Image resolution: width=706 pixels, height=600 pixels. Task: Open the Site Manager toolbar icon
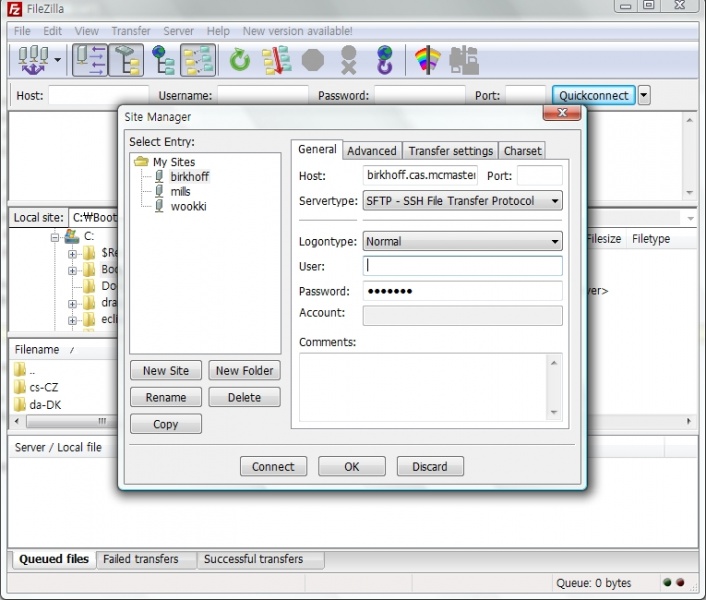click(x=34, y=61)
